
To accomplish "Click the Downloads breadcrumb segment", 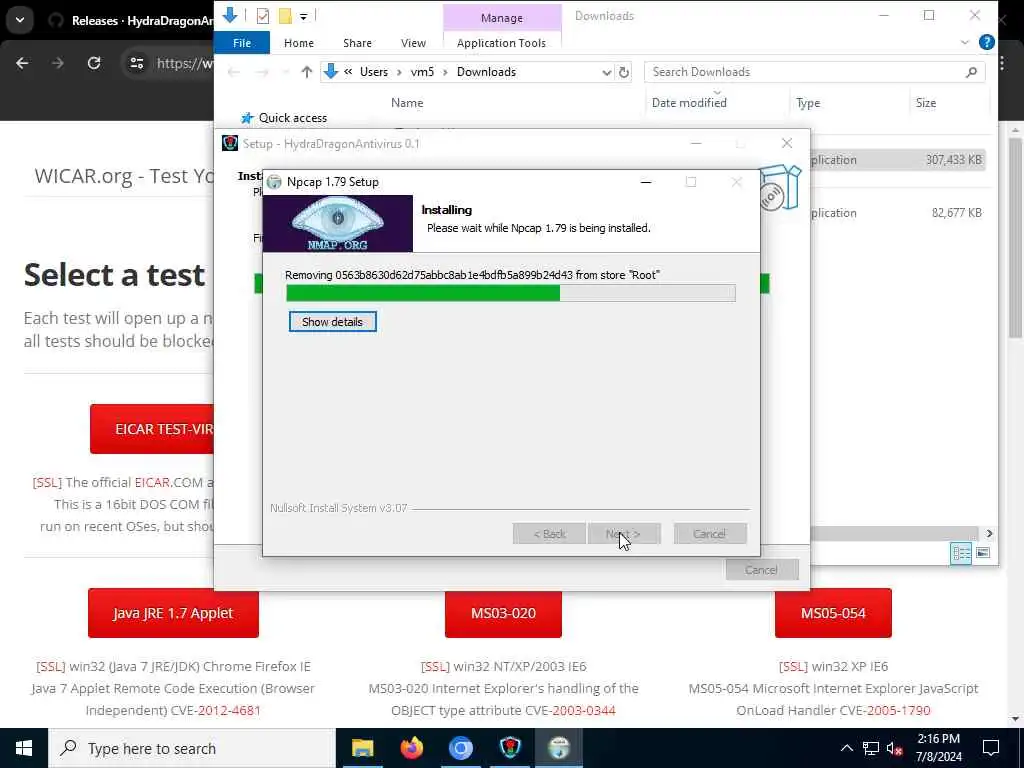I will coord(486,72).
